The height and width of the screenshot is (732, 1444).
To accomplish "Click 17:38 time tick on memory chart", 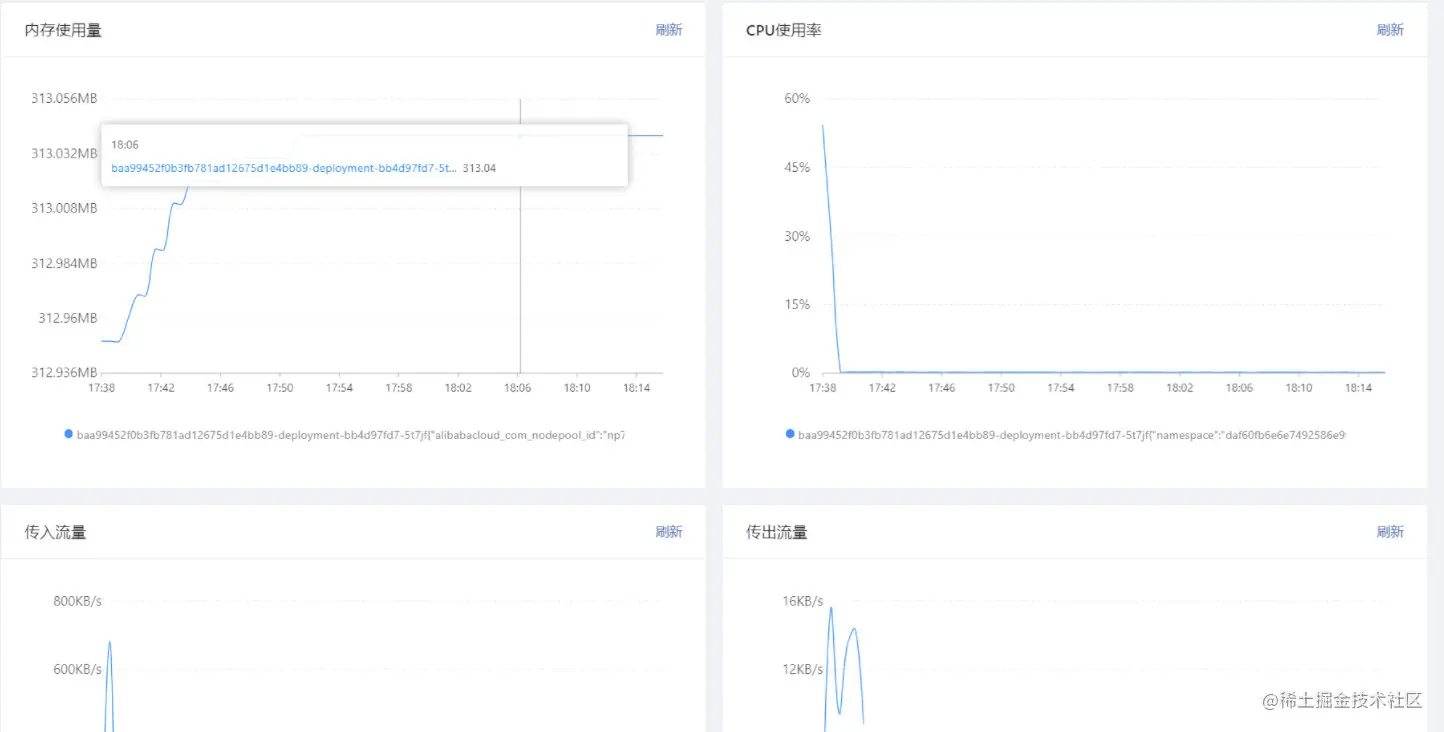I will [x=102, y=388].
